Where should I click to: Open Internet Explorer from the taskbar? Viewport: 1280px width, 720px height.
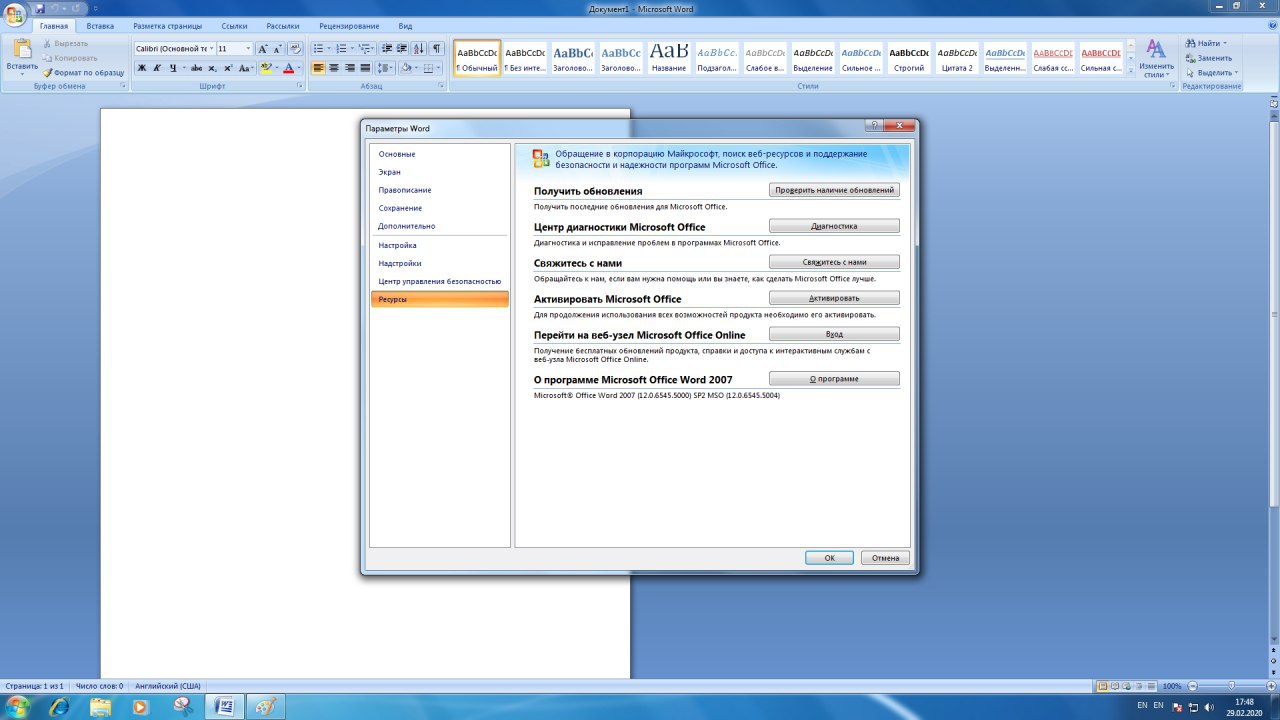tap(59, 706)
